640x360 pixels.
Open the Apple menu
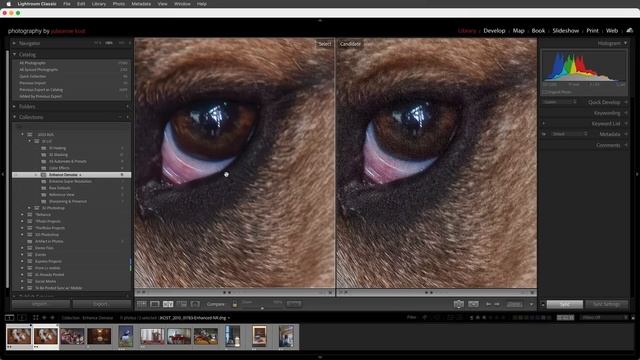tap(9, 4)
